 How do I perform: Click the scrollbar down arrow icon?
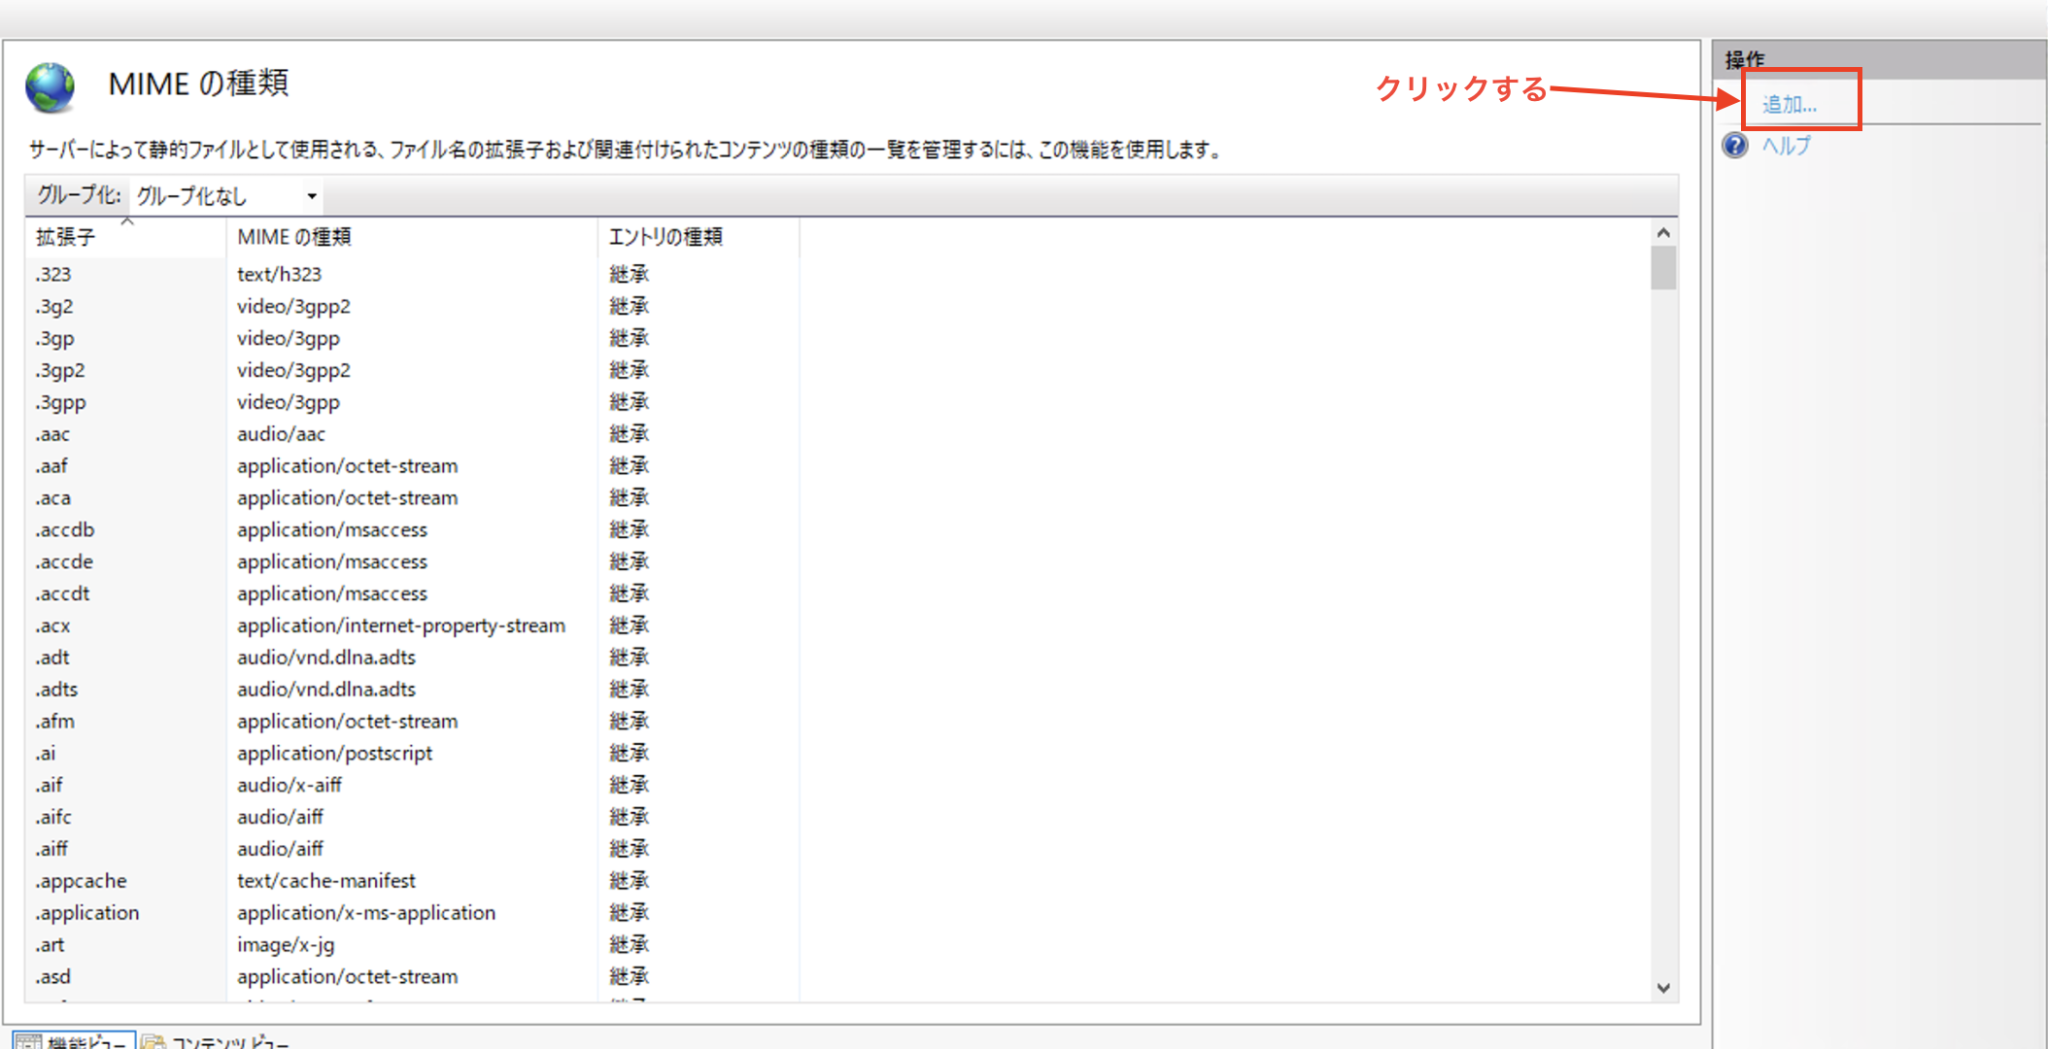(x=1662, y=988)
